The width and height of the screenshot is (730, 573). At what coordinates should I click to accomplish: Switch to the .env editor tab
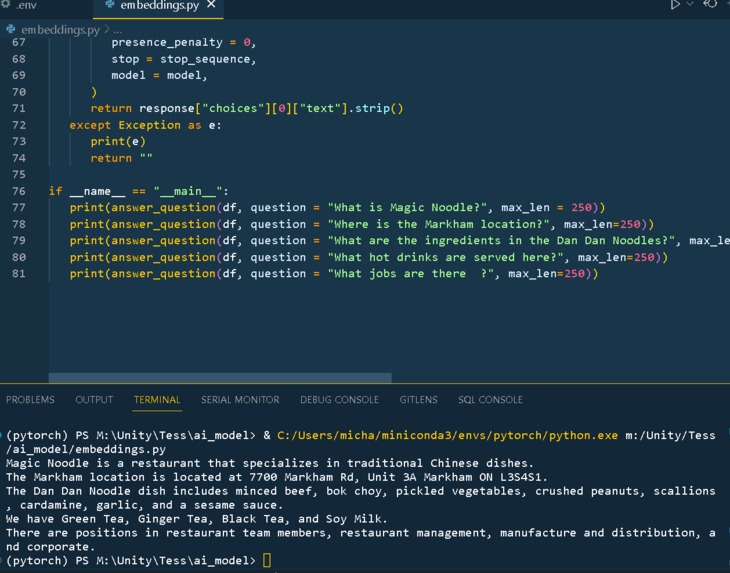pos(20,5)
